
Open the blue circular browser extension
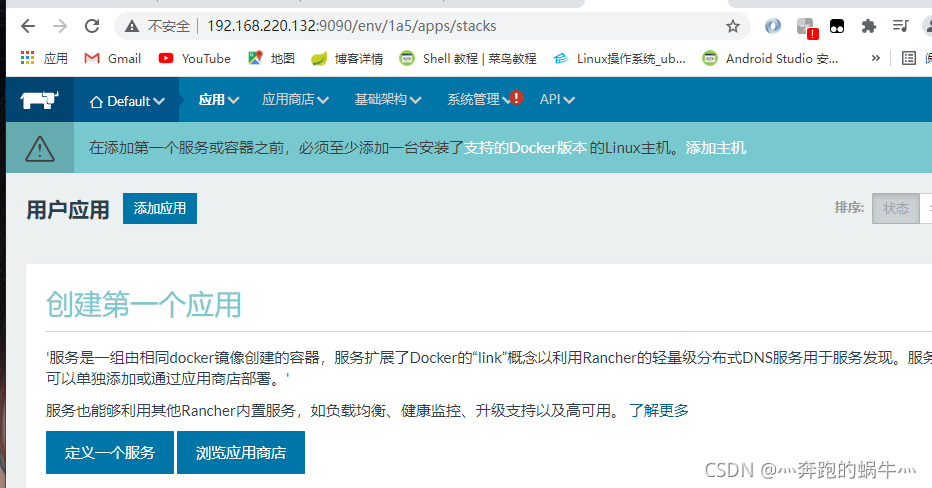tap(773, 26)
